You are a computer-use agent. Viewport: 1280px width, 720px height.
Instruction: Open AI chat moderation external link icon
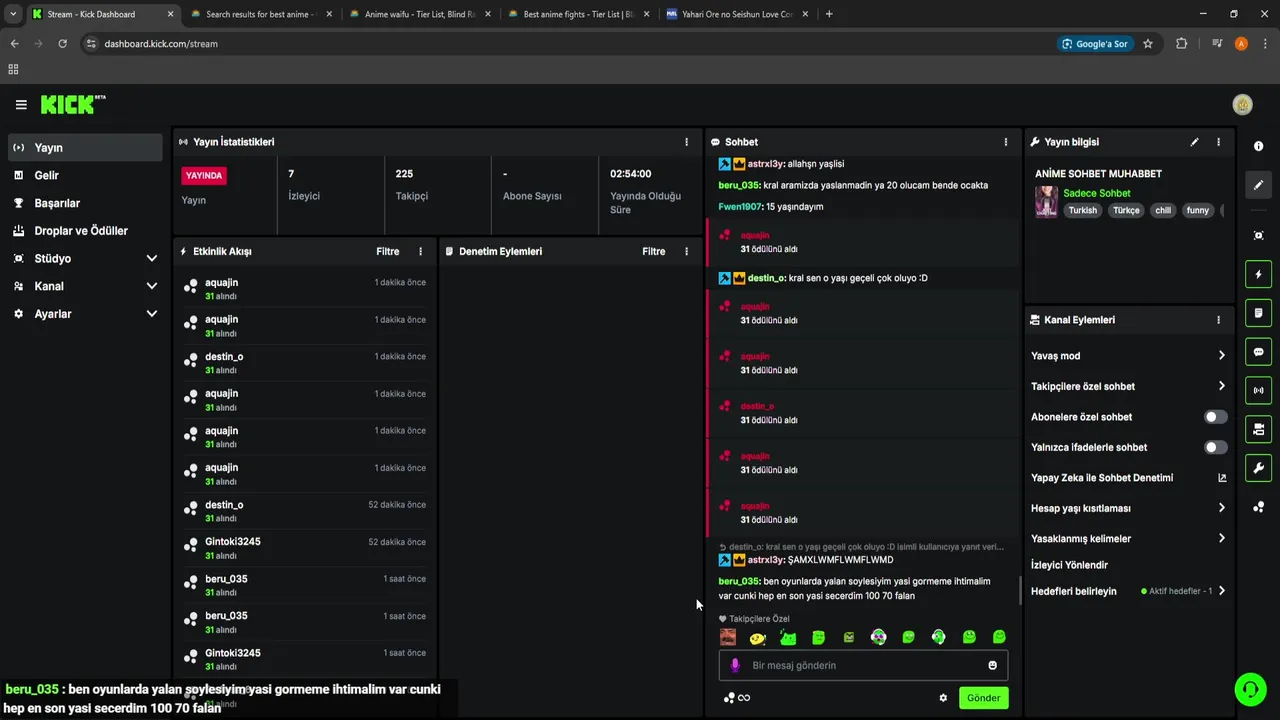click(1222, 478)
